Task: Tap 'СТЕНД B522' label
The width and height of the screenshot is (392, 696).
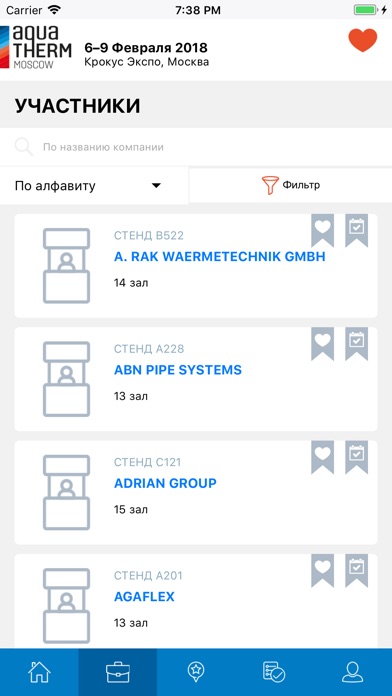Action: 149,236
